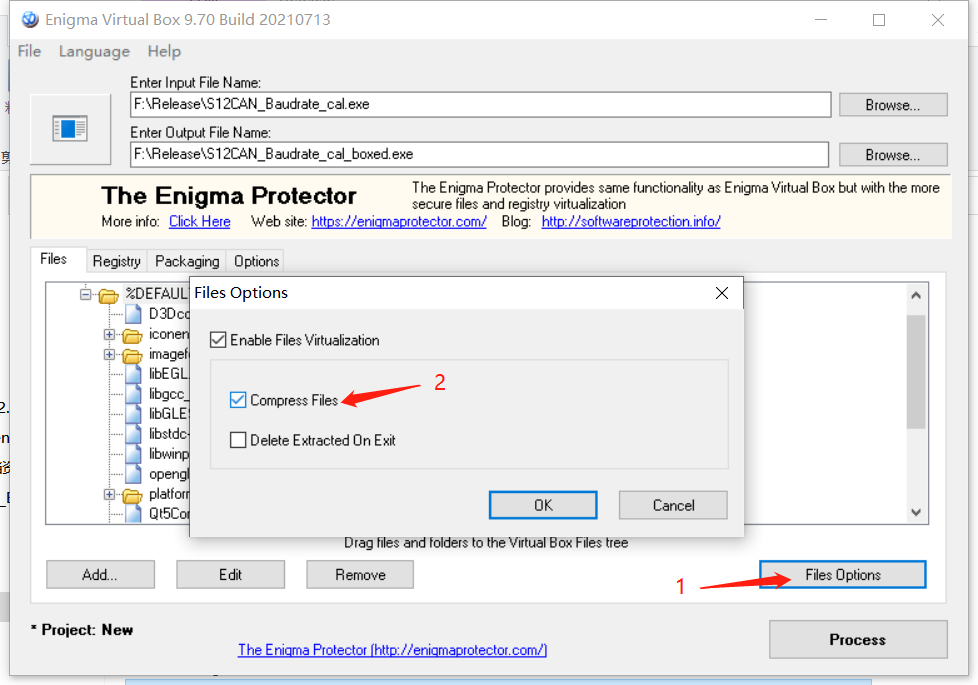Switch to the Packaging tab
Viewport: 978px width, 685px height.
pyautogui.click(x=187, y=261)
